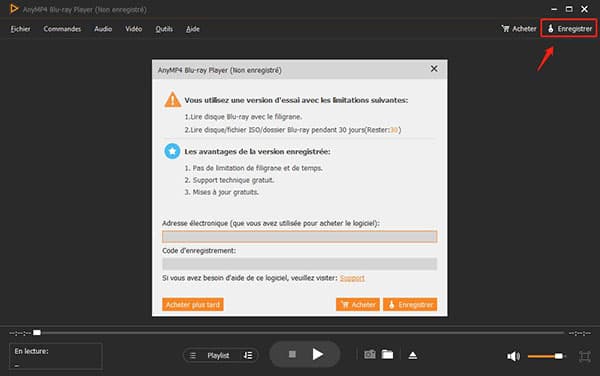The width and height of the screenshot is (600, 376).
Task: Start playback with the play button
Action: click(x=317, y=354)
